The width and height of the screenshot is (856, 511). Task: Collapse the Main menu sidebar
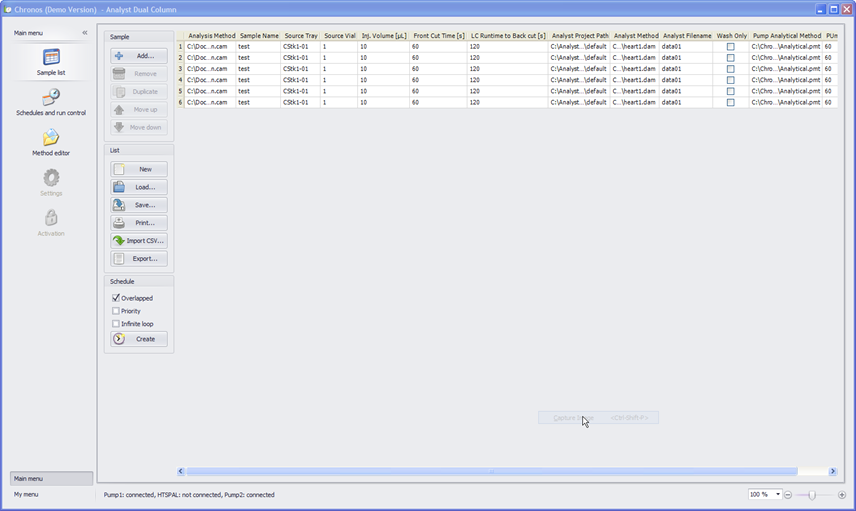pyautogui.click(x=85, y=33)
